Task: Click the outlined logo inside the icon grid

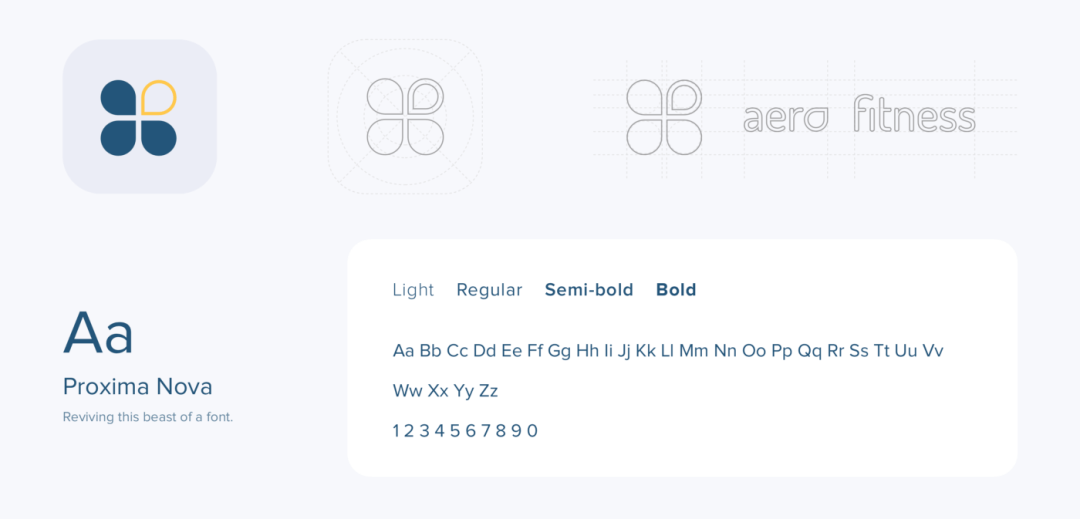Action: click(x=405, y=116)
